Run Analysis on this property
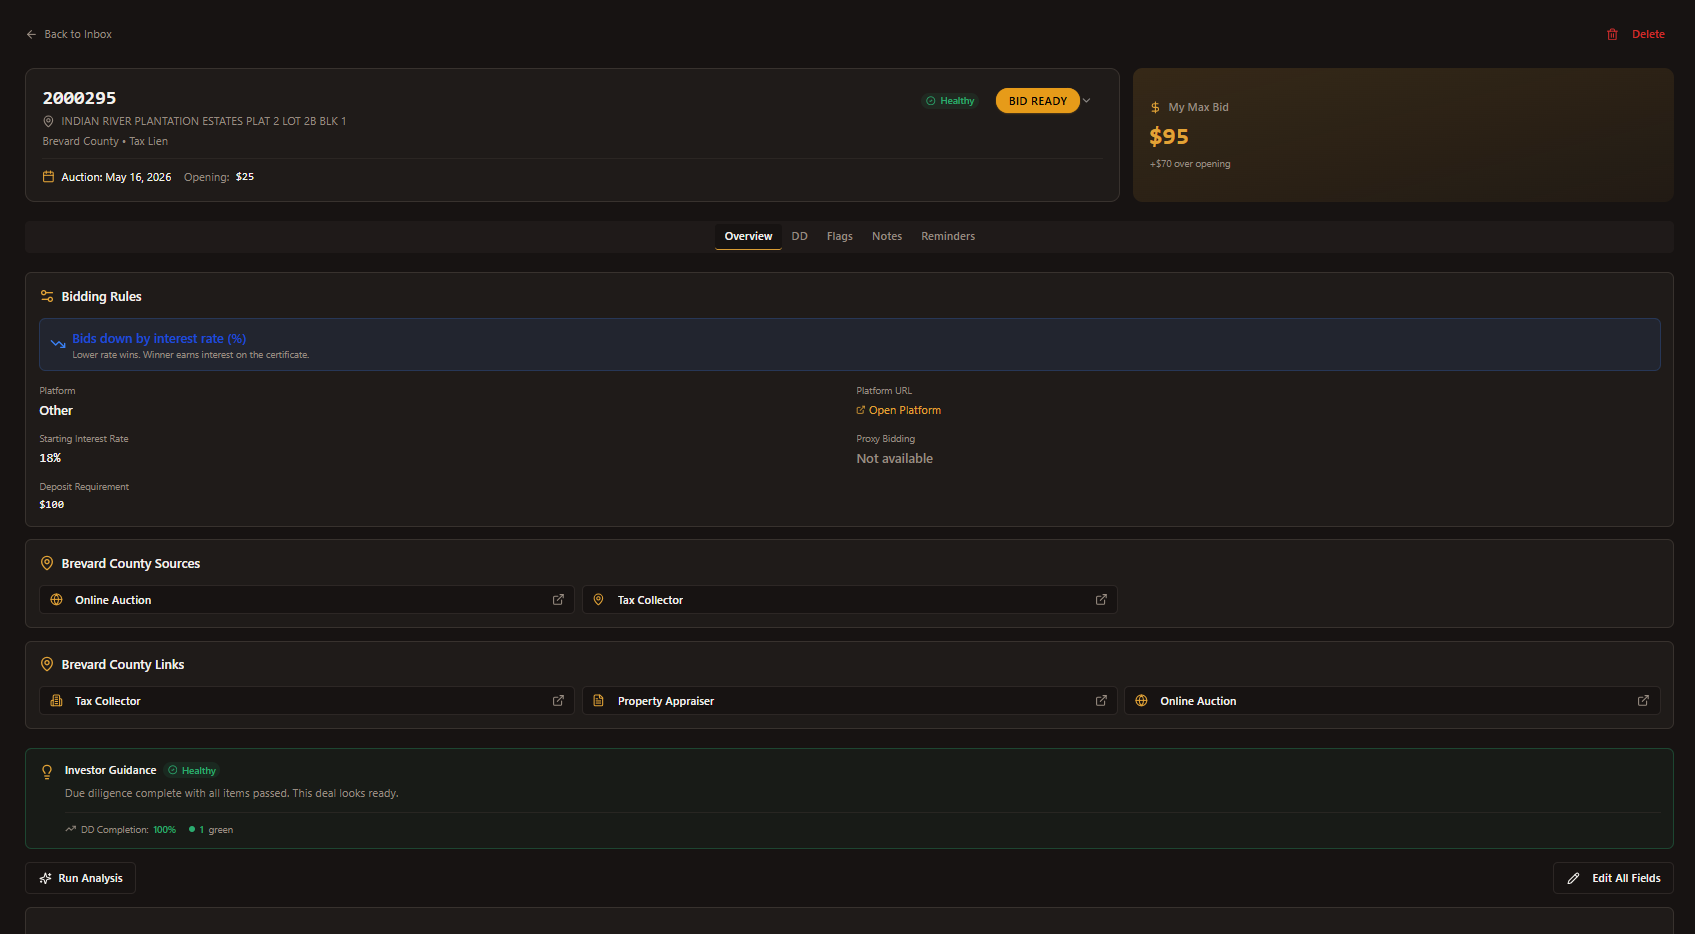 (x=80, y=878)
